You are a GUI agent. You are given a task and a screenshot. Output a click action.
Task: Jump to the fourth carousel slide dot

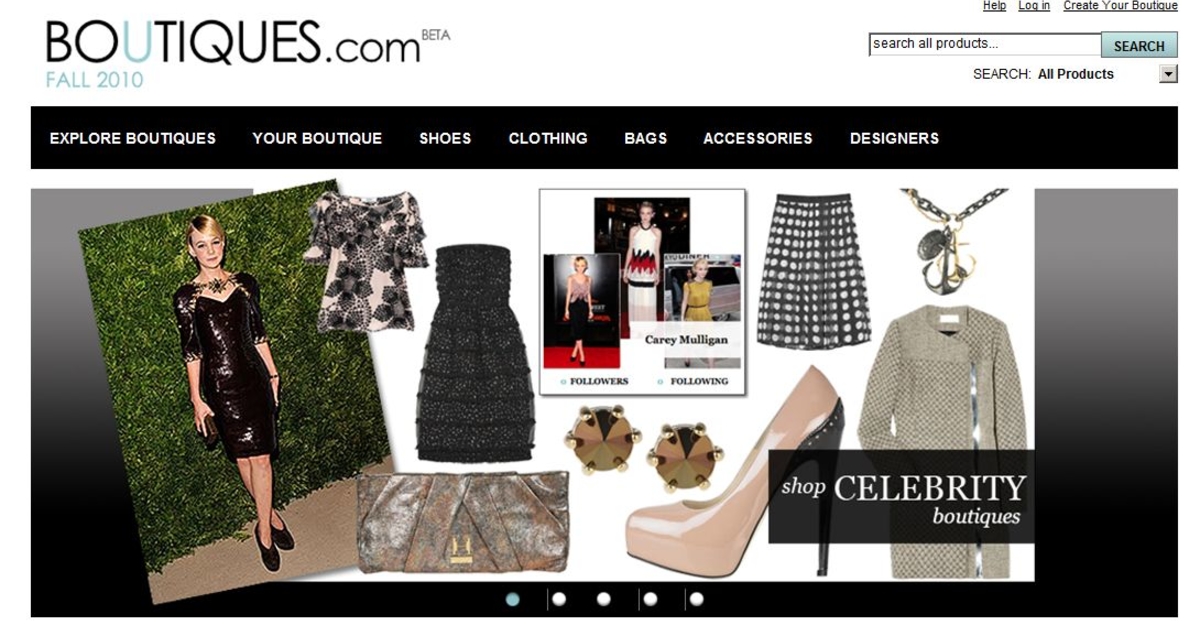pos(650,599)
